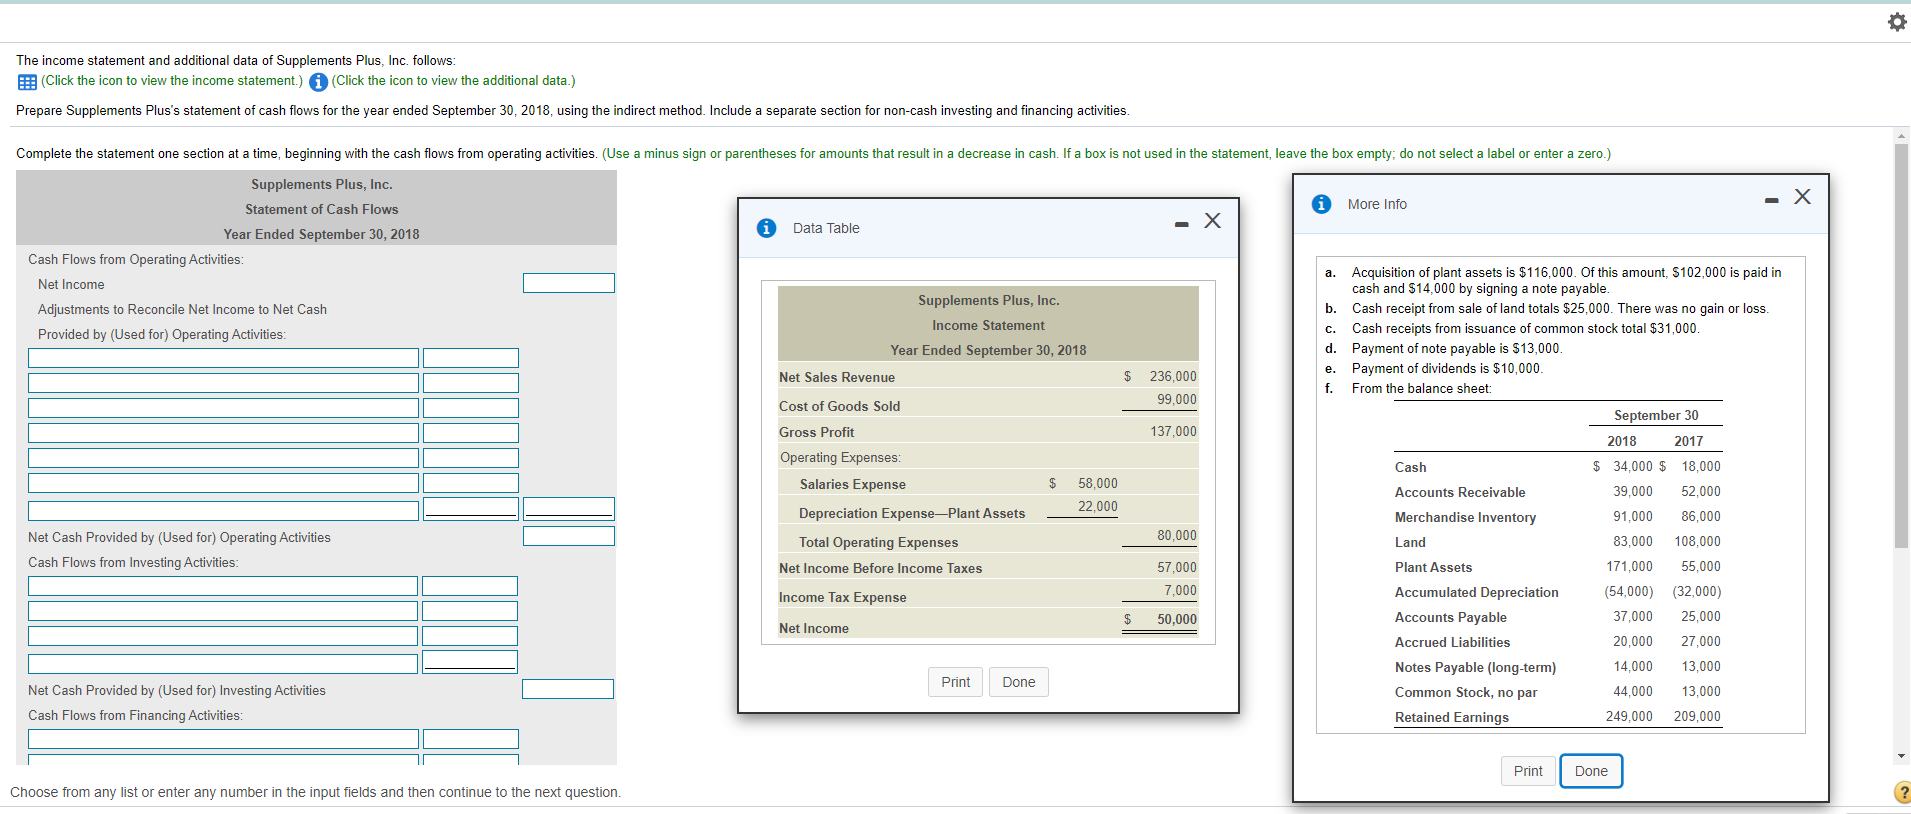Select the first financing activity label box
The width and height of the screenshot is (1911, 814).
(x=223, y=739)
